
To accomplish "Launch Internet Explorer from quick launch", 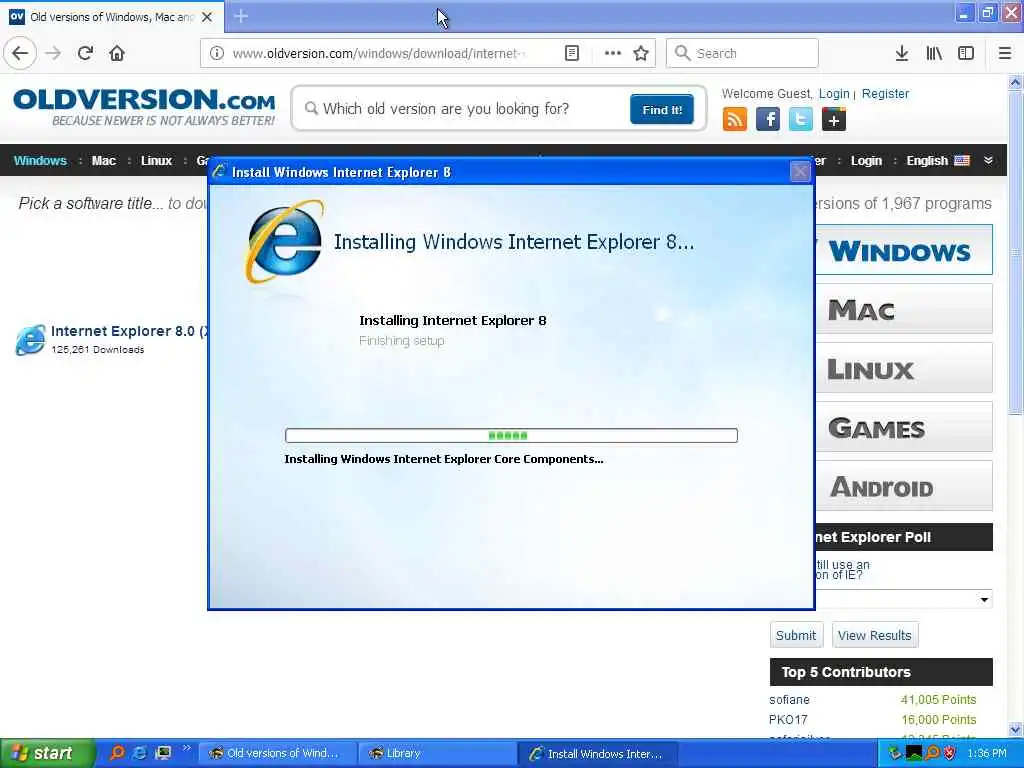I will coord(139,753).
